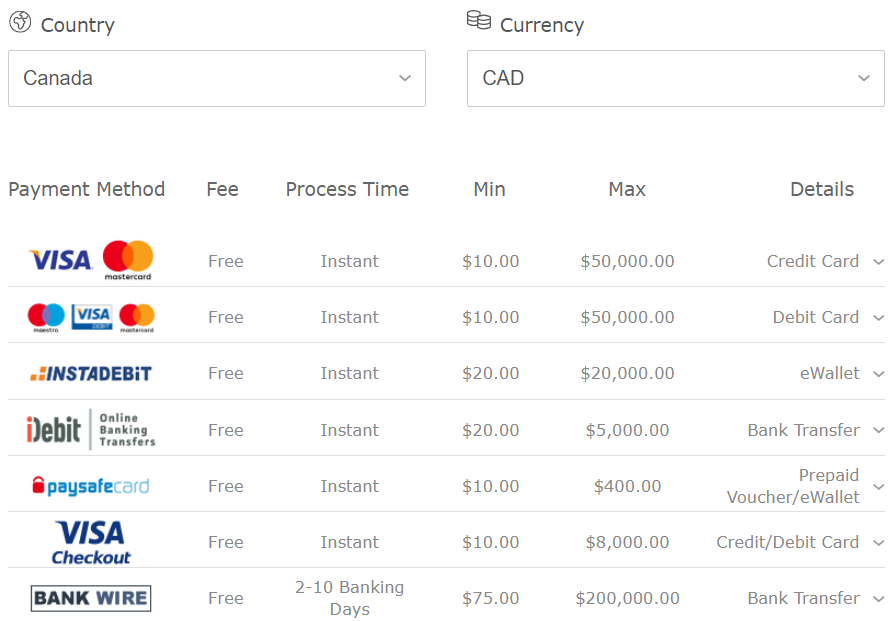Expand iDebit Bank Transfer details chevron

click(878, 431)
